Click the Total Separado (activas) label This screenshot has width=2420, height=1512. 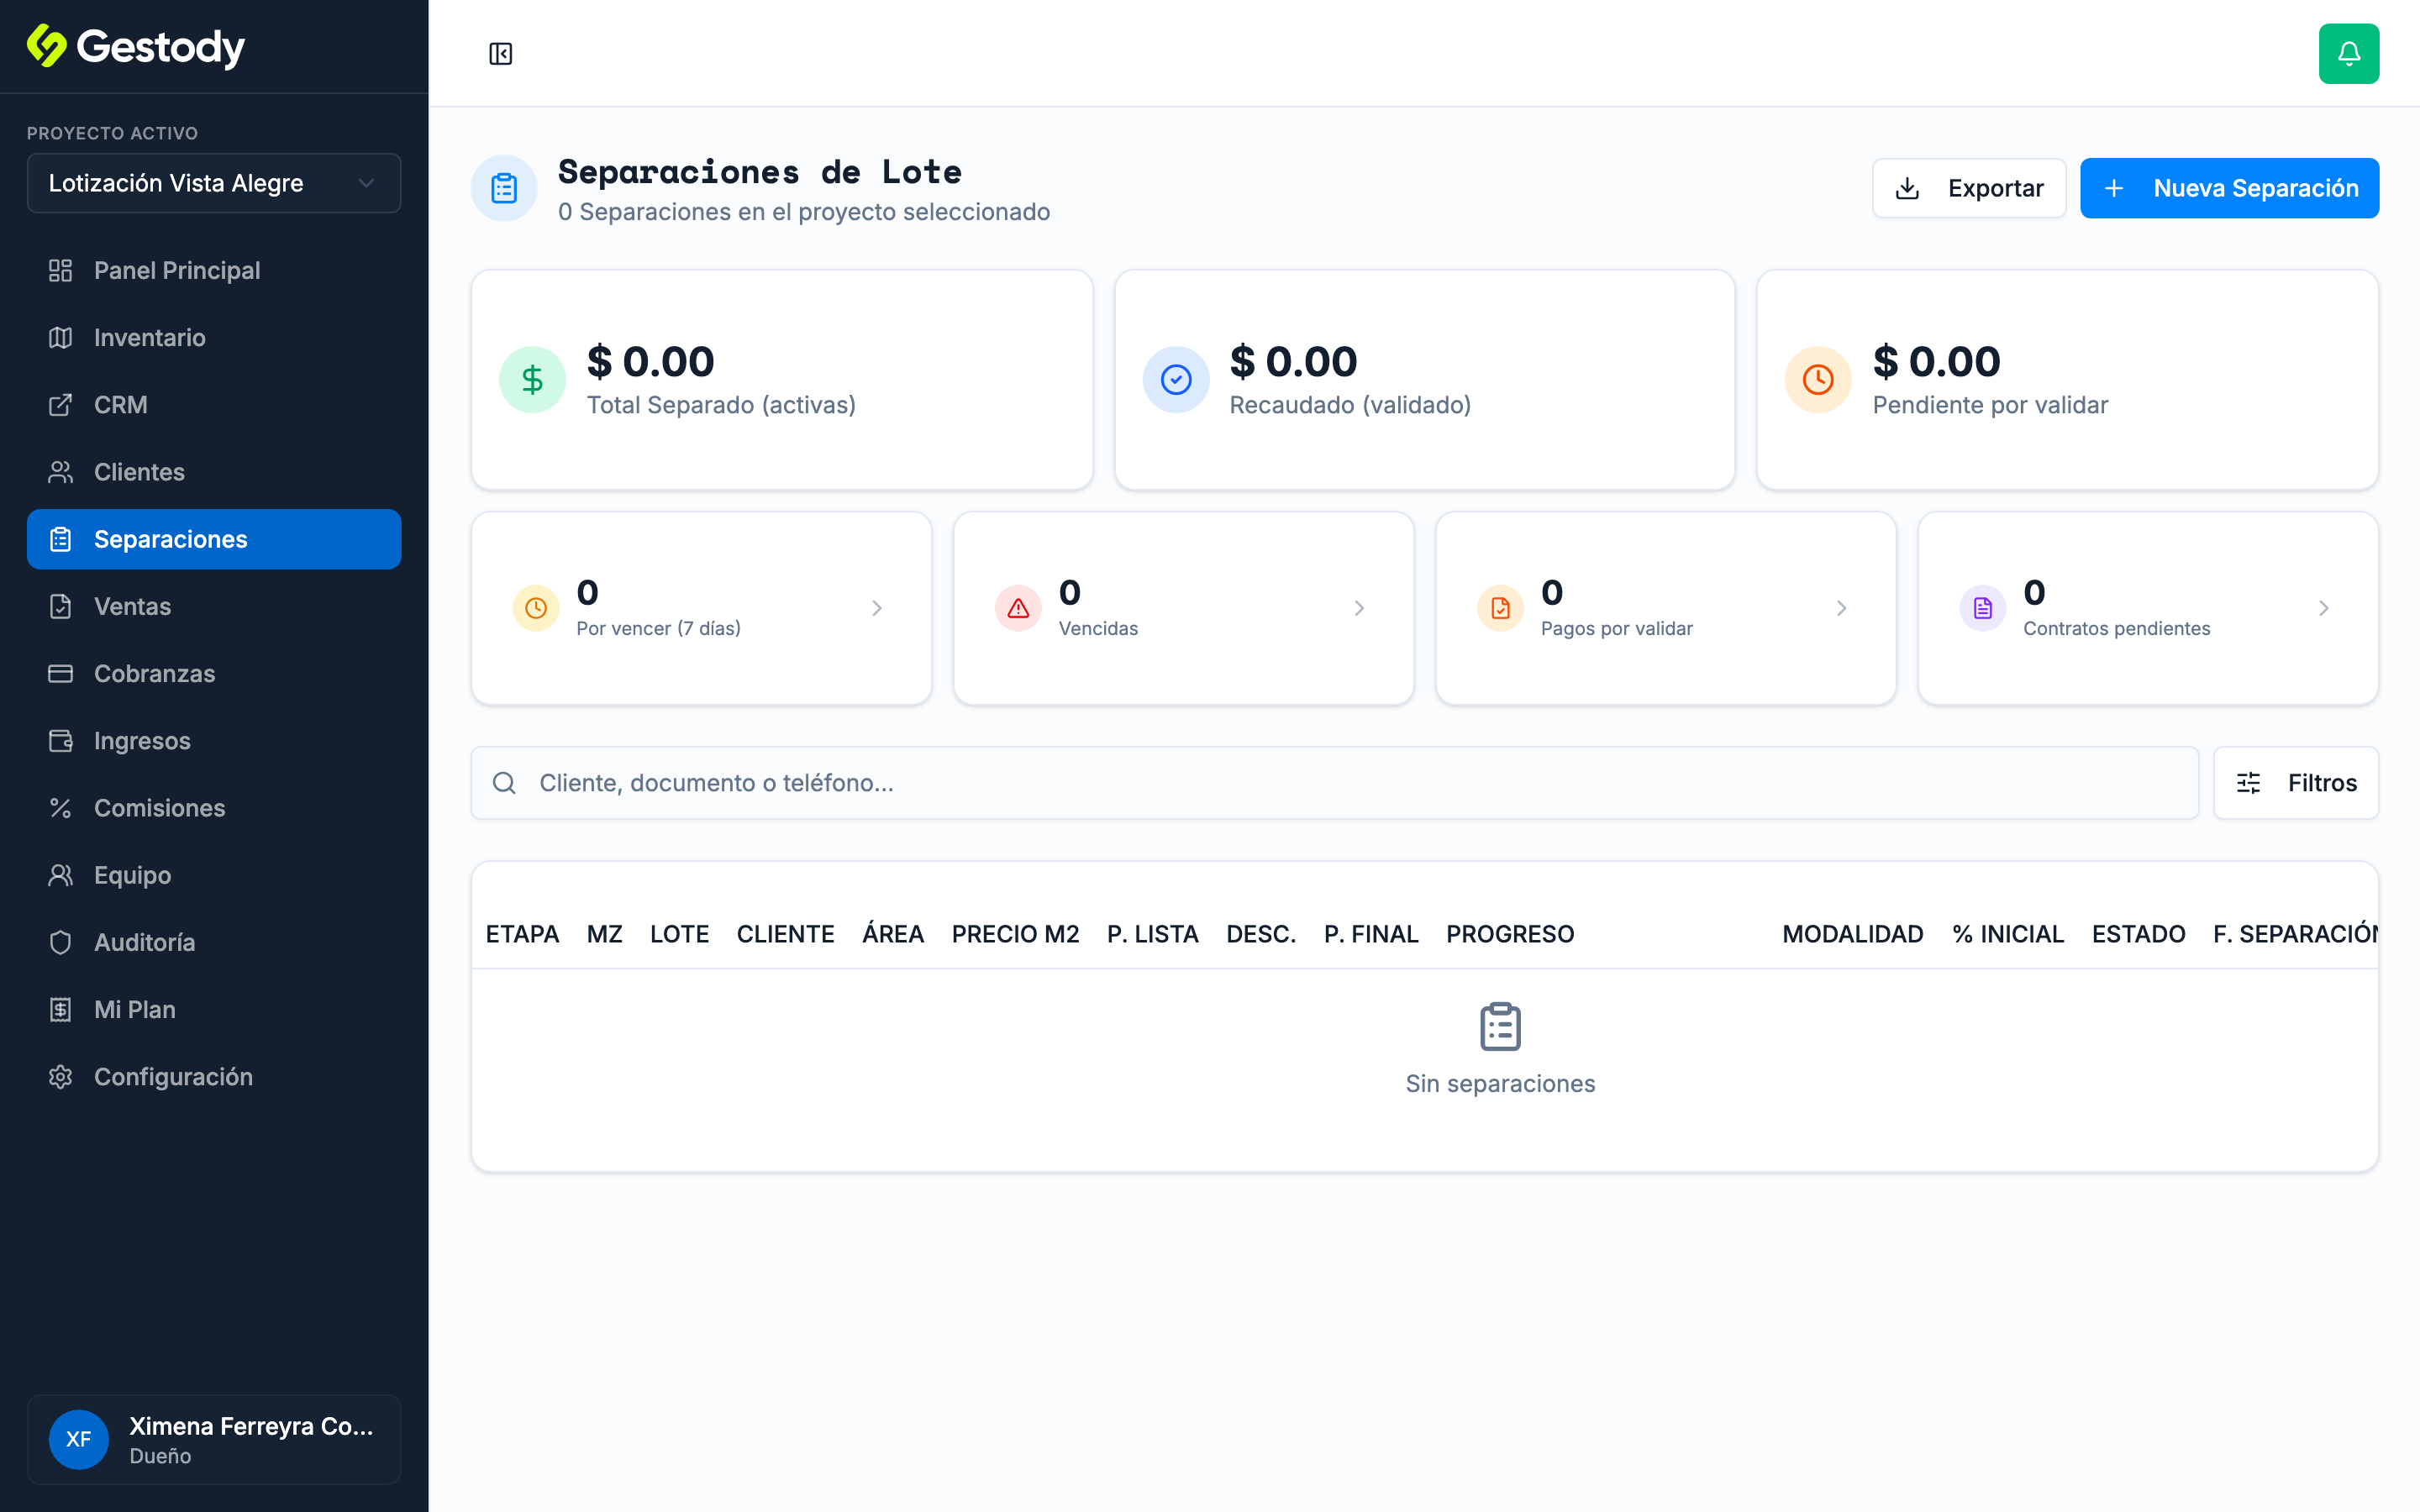point(721,405)
